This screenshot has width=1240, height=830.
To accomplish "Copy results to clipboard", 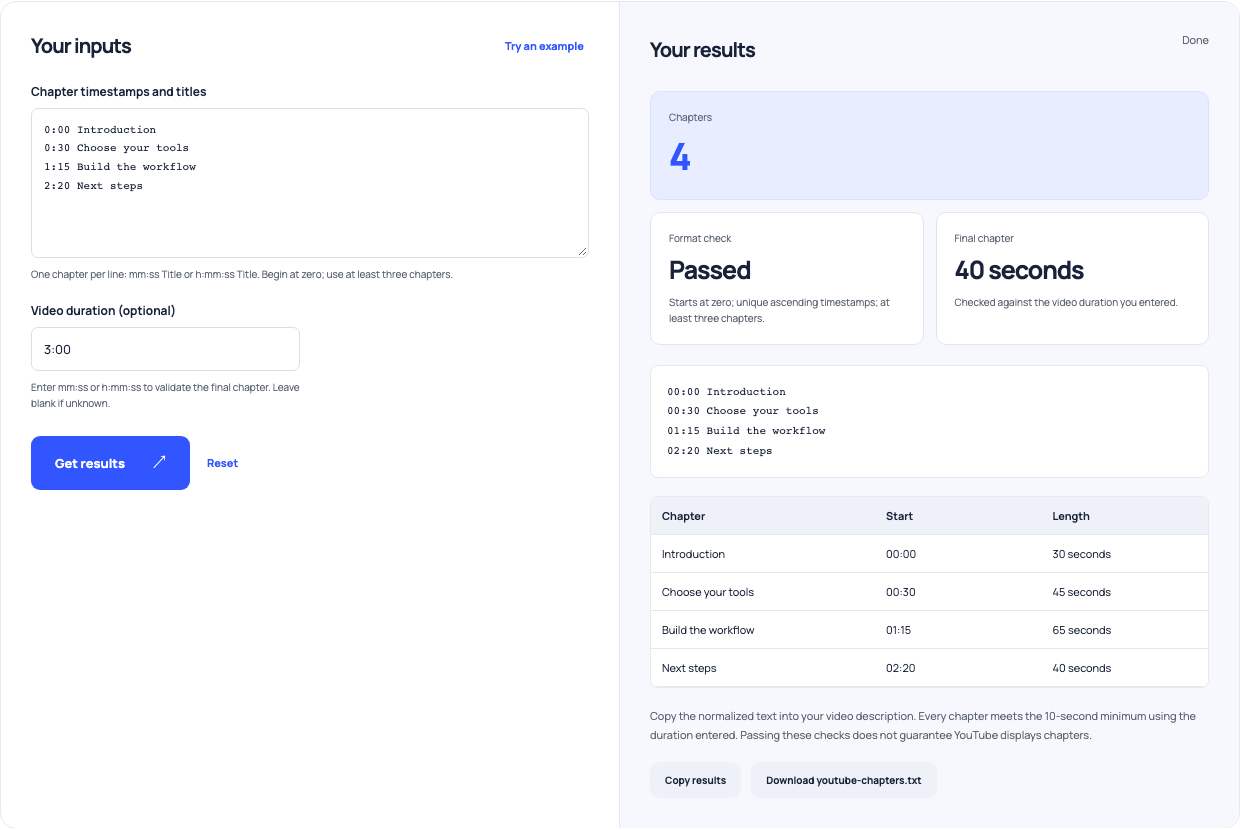I will pos(695,780).
